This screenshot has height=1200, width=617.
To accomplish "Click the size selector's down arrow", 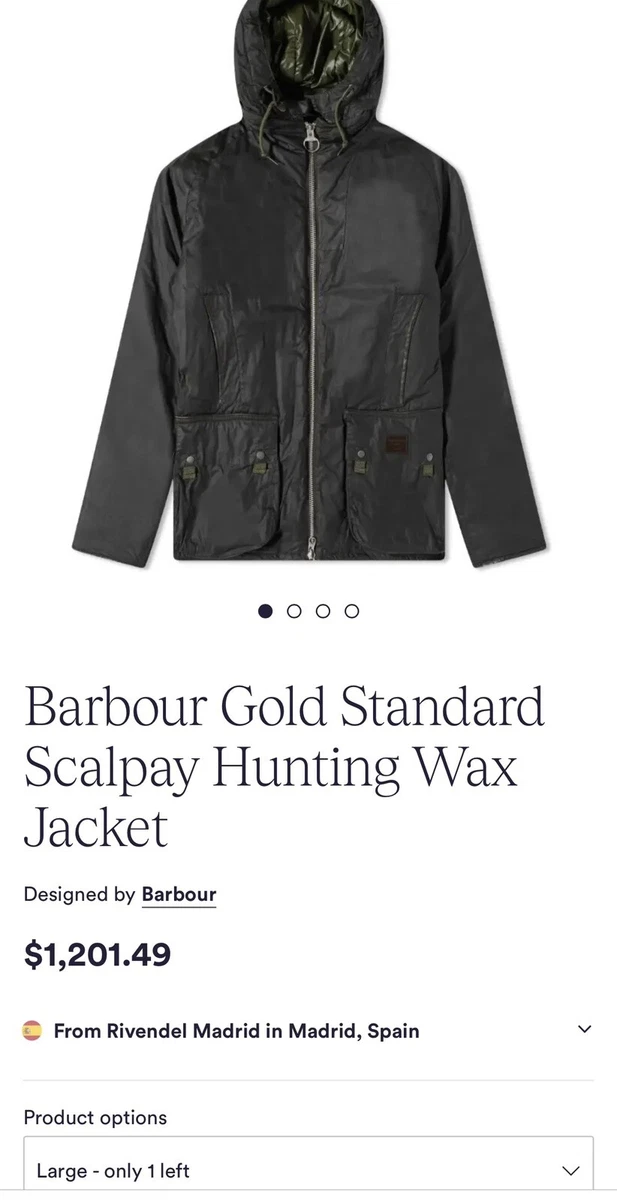I will tap(571, 1170).
